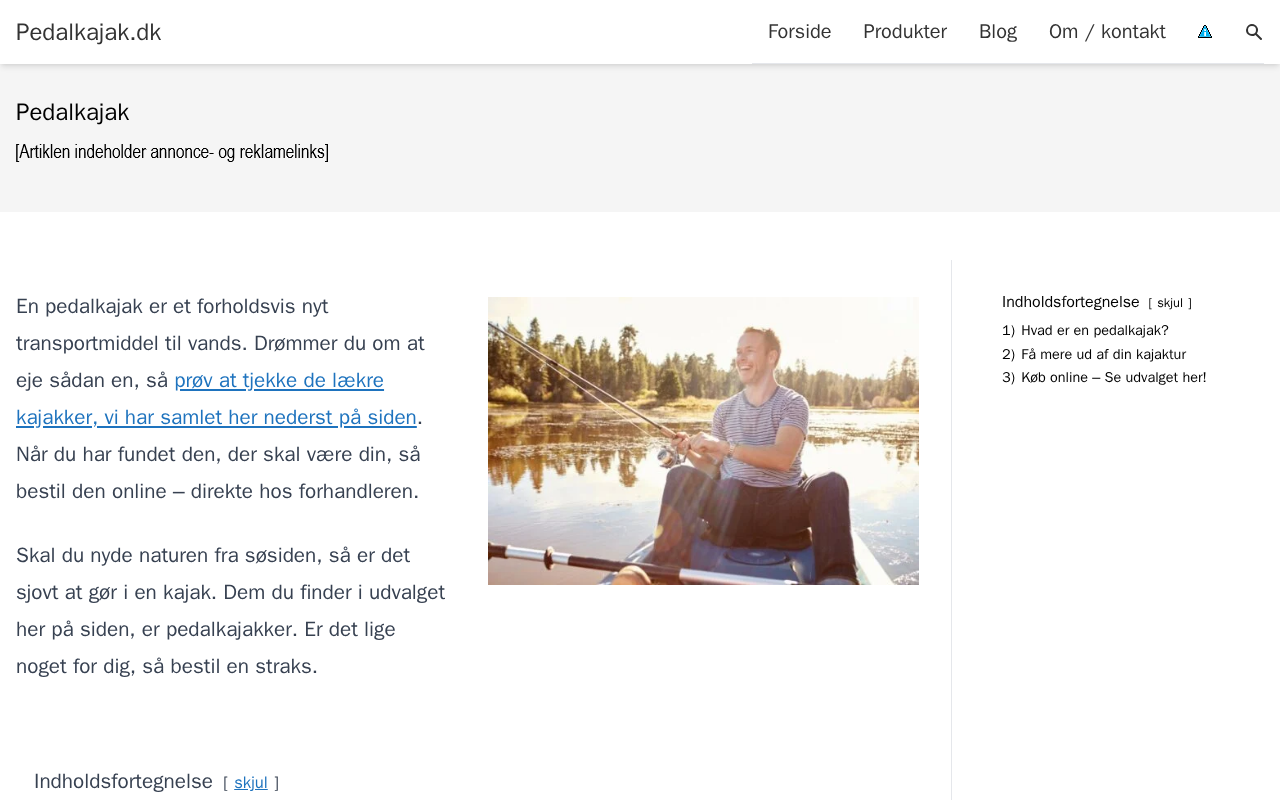Go to the Forside page
1280x800 pixels.
pyautogui.click(x=799, y=32)
